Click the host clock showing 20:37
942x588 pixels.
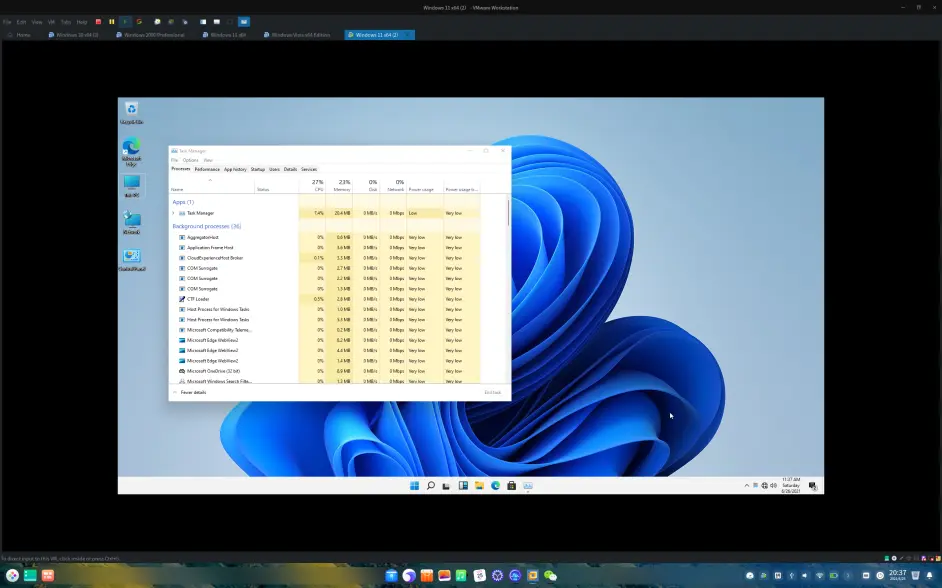tap(897, 575)
